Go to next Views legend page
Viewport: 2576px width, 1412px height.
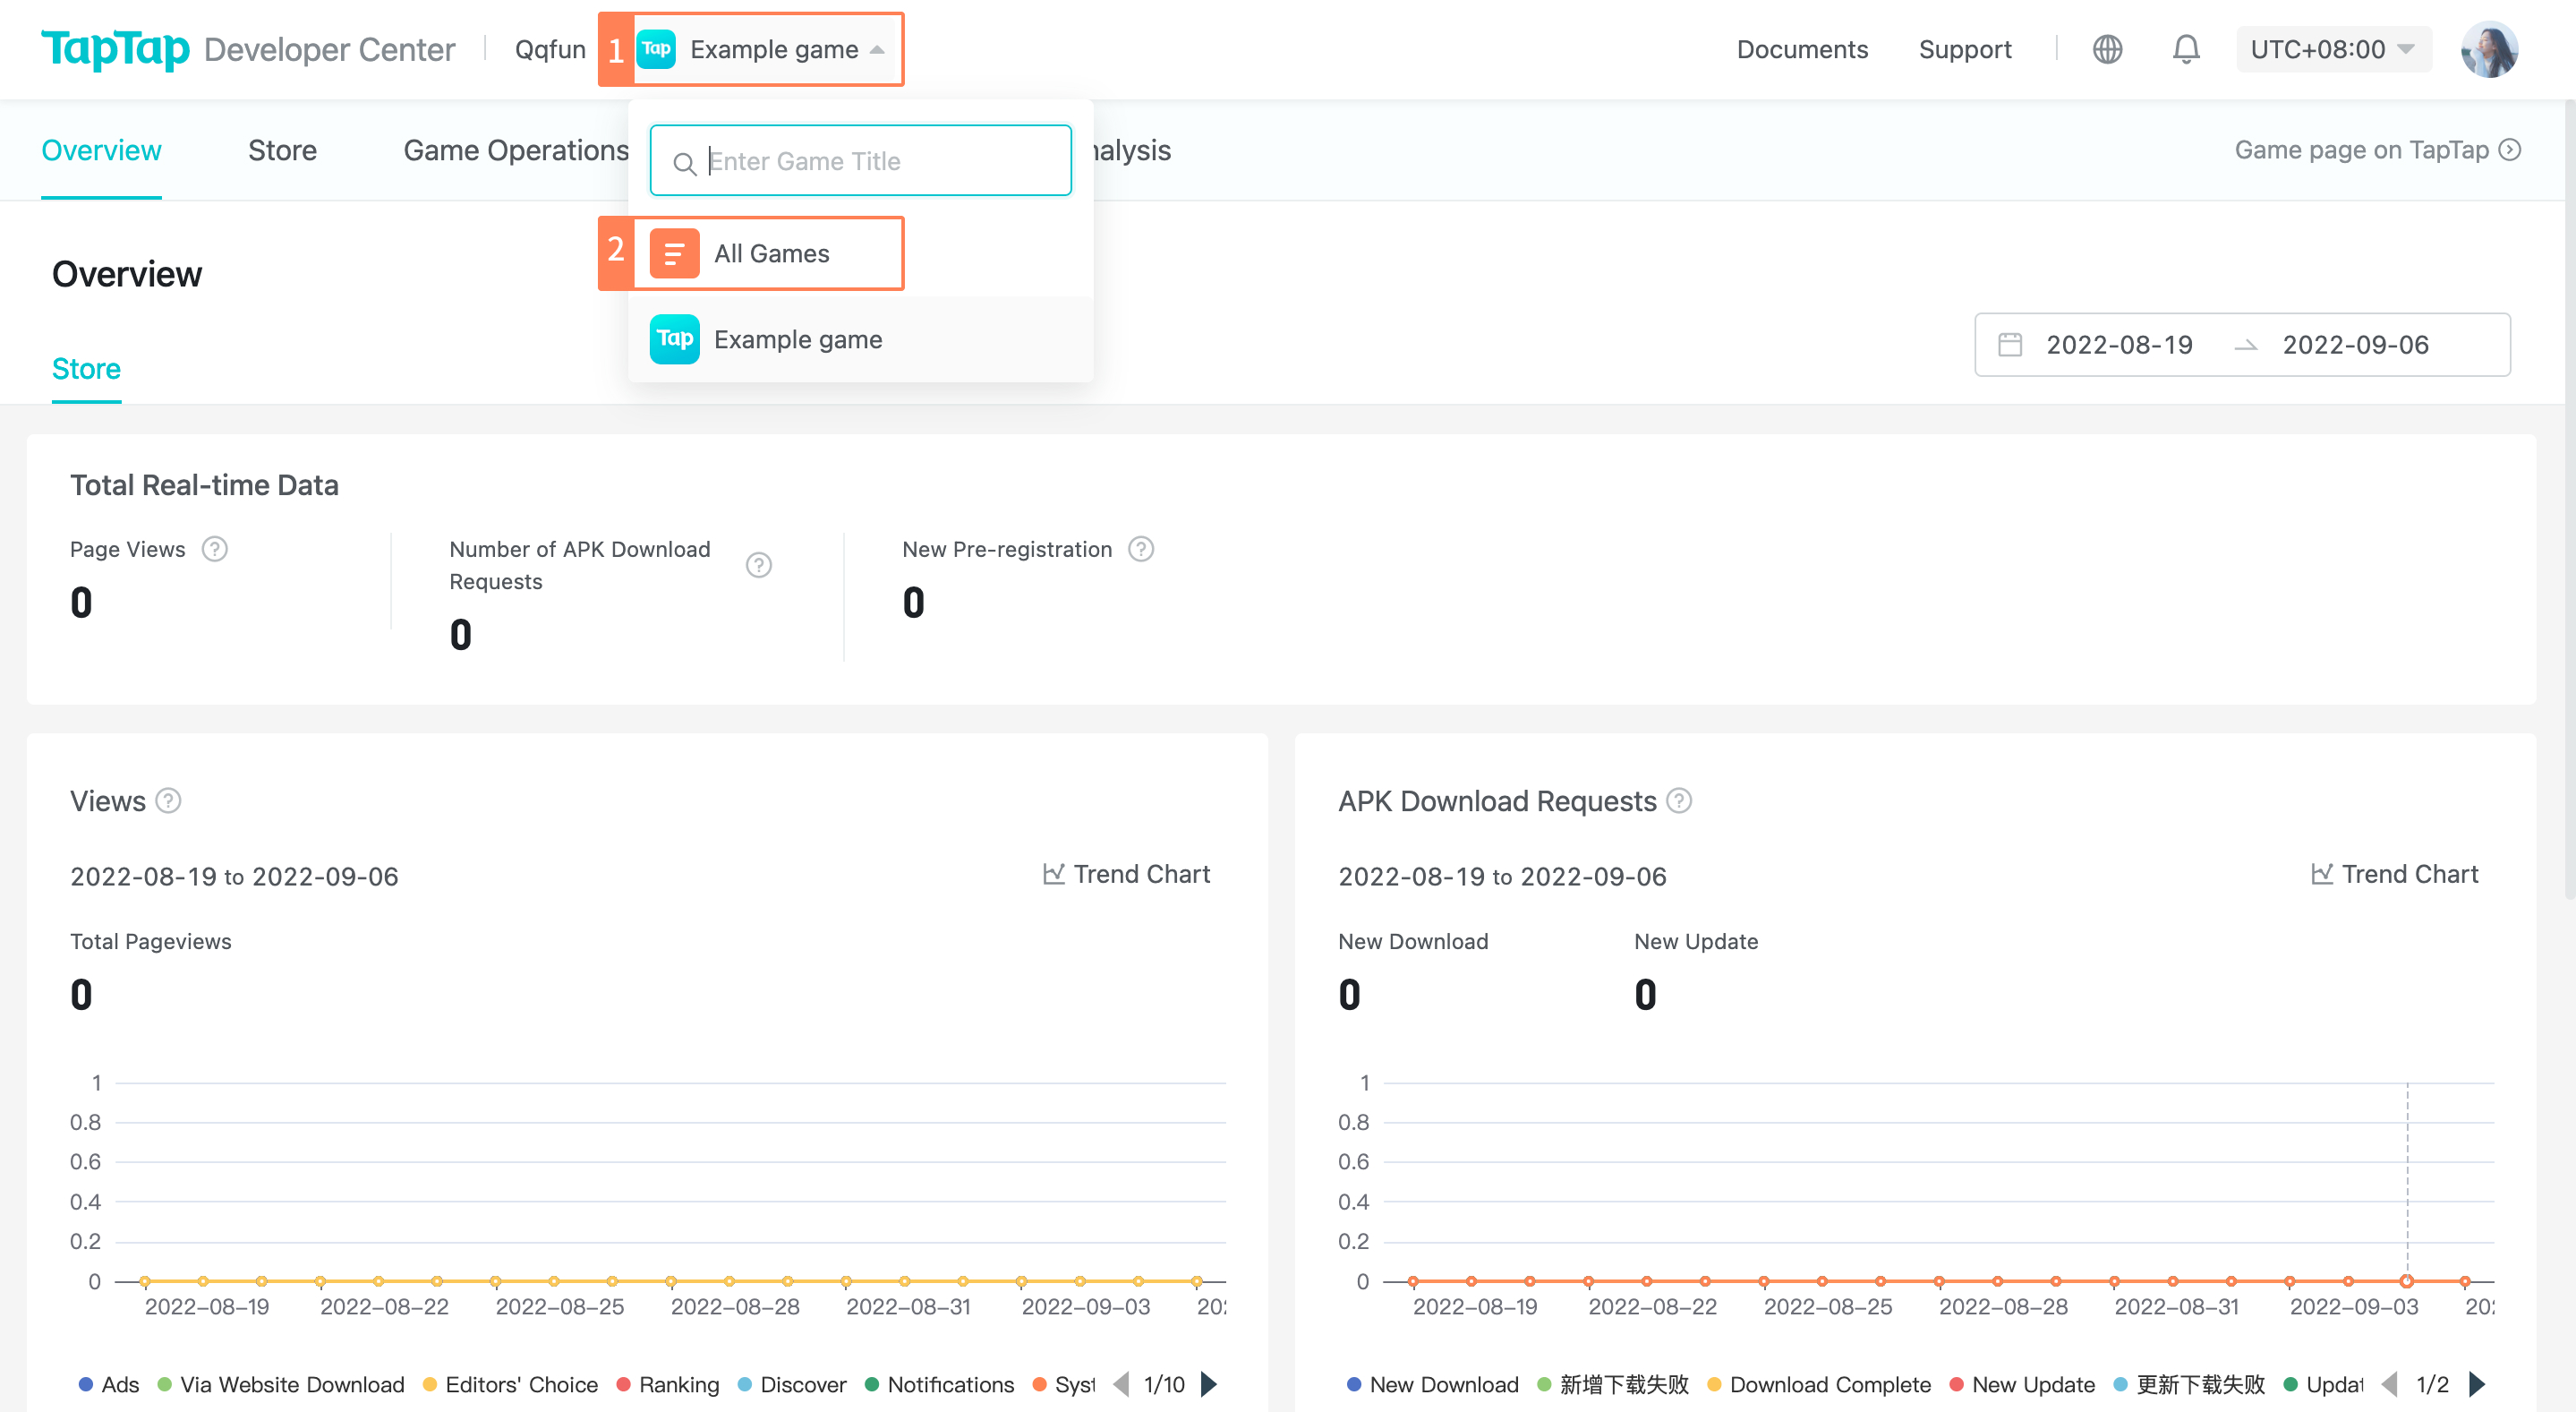(1210, 1385)
